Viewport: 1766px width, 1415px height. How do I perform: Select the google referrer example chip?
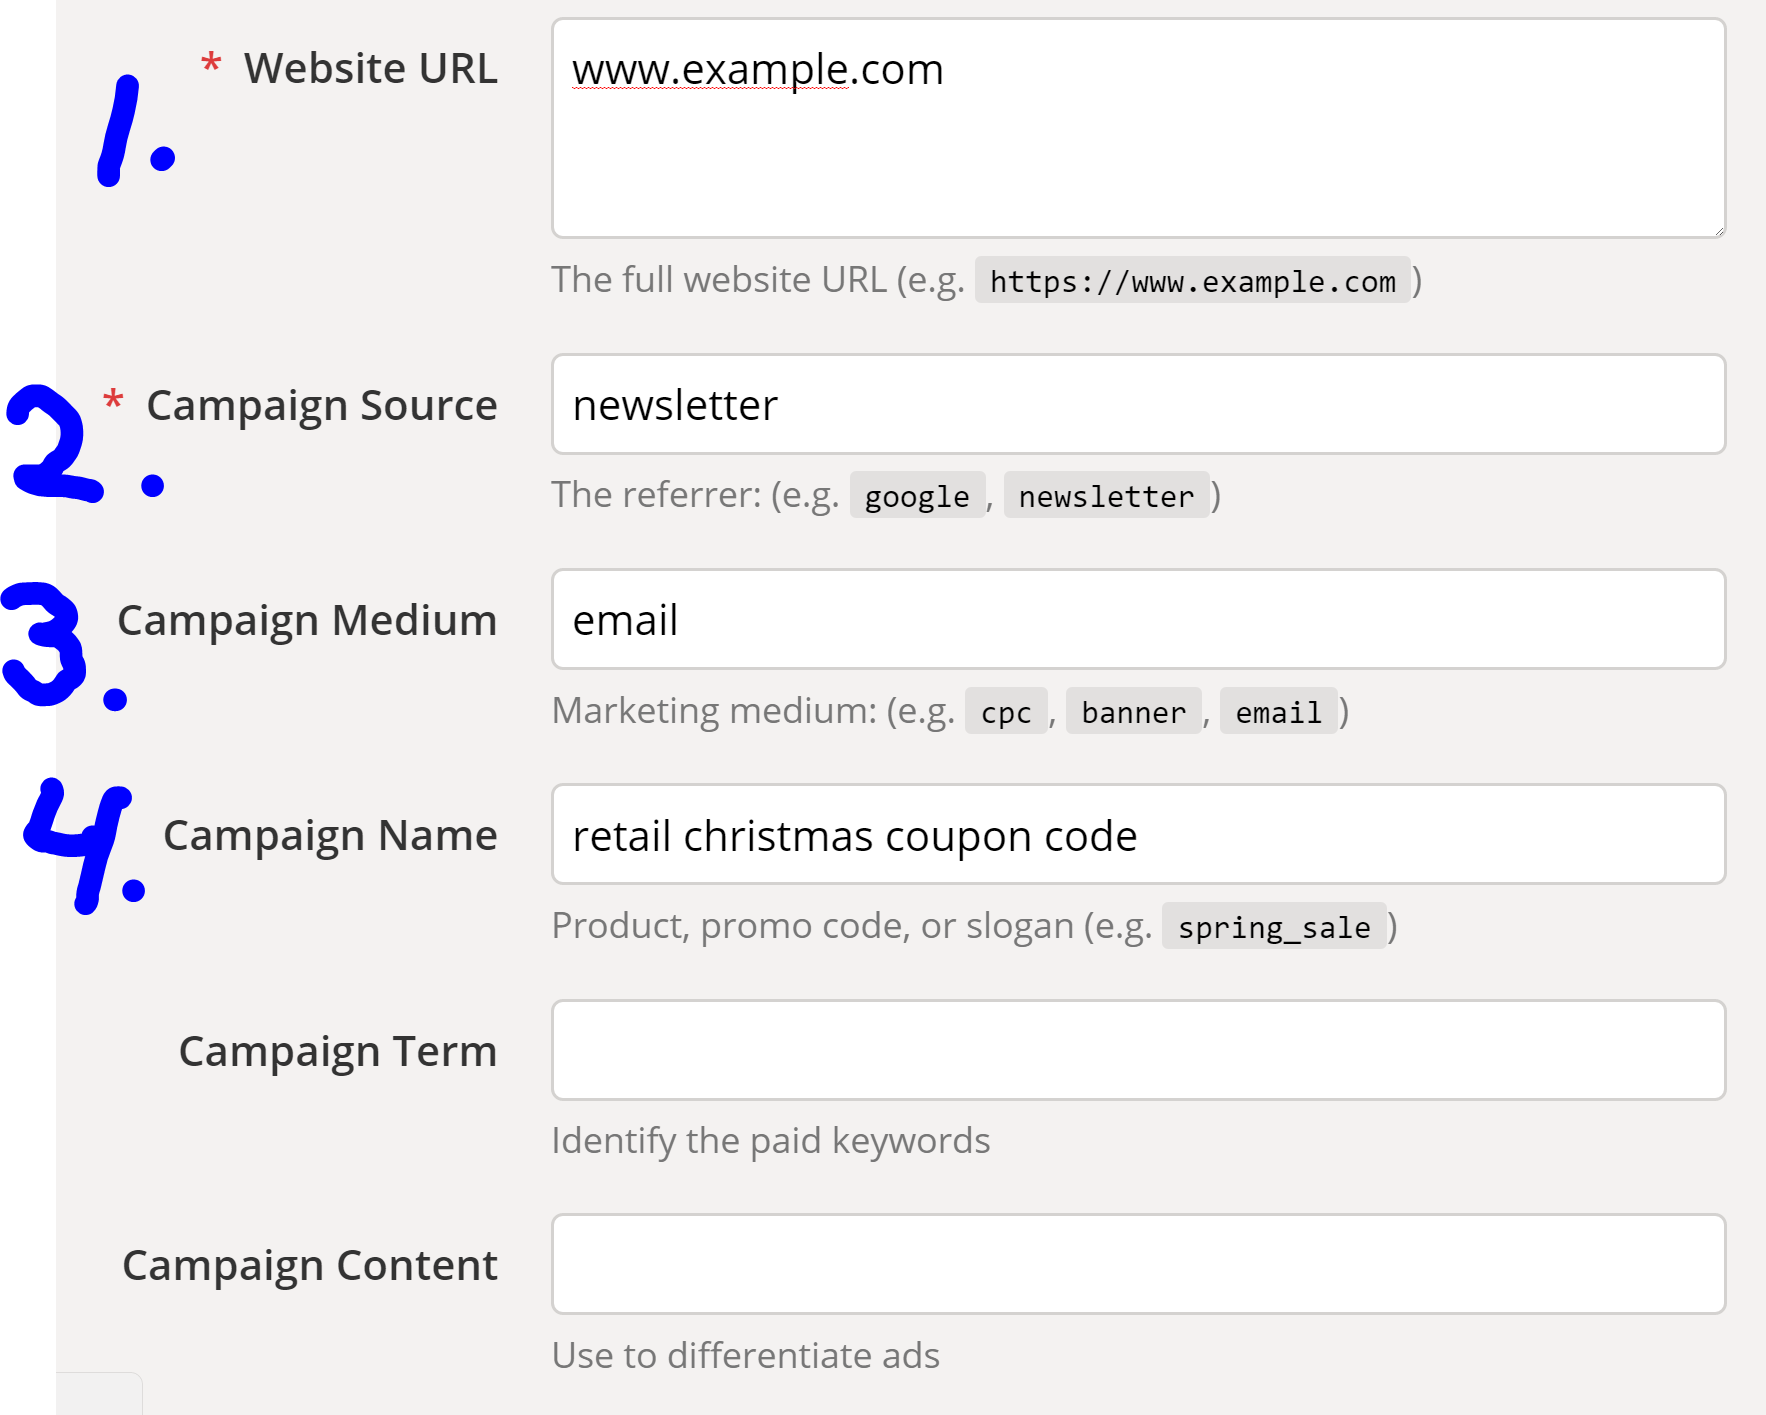coord(916,495)
